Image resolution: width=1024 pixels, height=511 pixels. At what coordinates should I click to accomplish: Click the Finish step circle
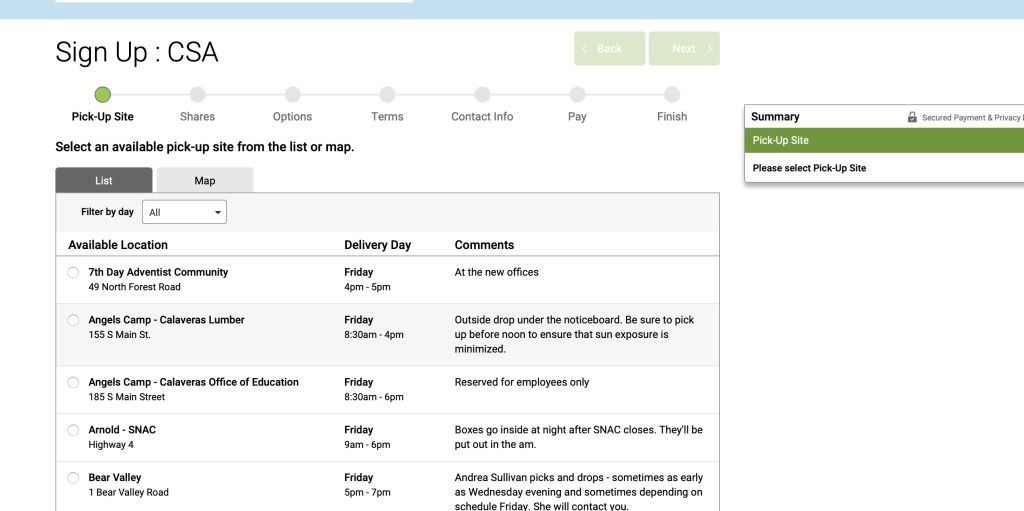(672, 95)
